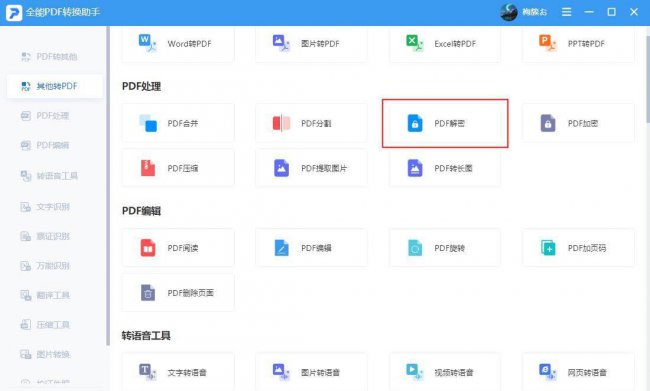Launch the Excel转PDF converter

click(444, 44)
